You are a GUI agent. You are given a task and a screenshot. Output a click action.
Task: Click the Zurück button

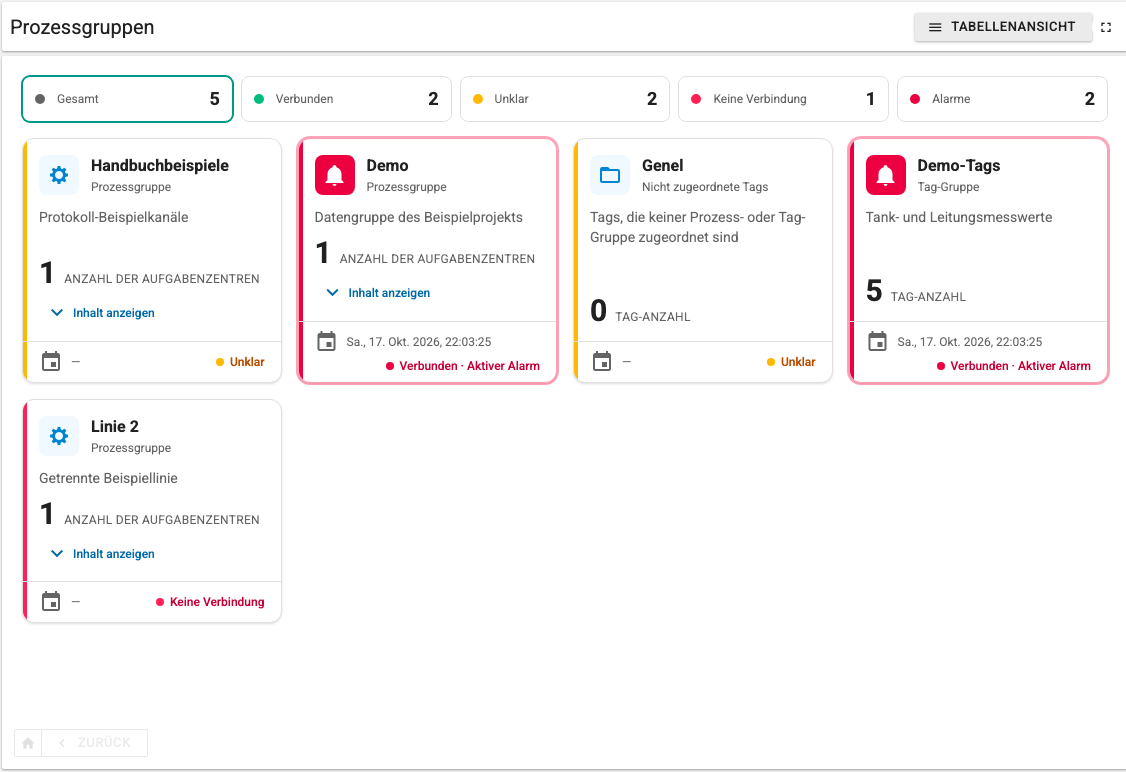(x=95, y=743)
